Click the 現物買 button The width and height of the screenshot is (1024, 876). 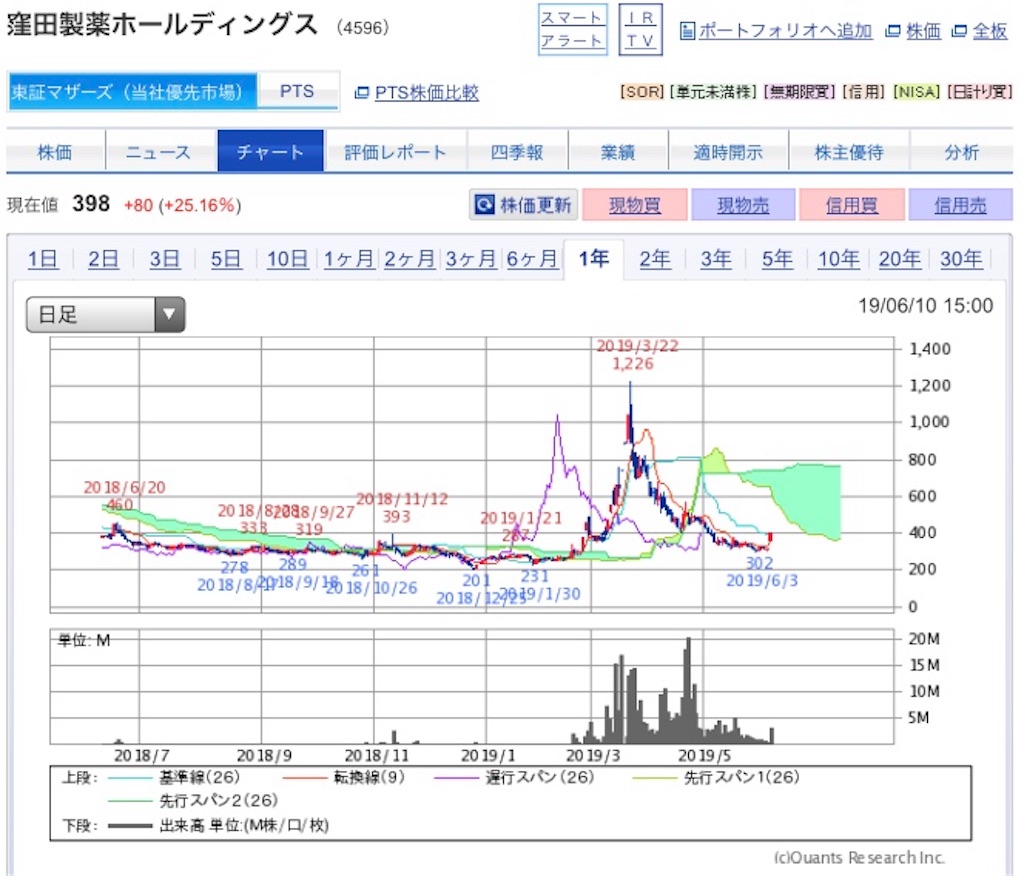tap(635, 205)
